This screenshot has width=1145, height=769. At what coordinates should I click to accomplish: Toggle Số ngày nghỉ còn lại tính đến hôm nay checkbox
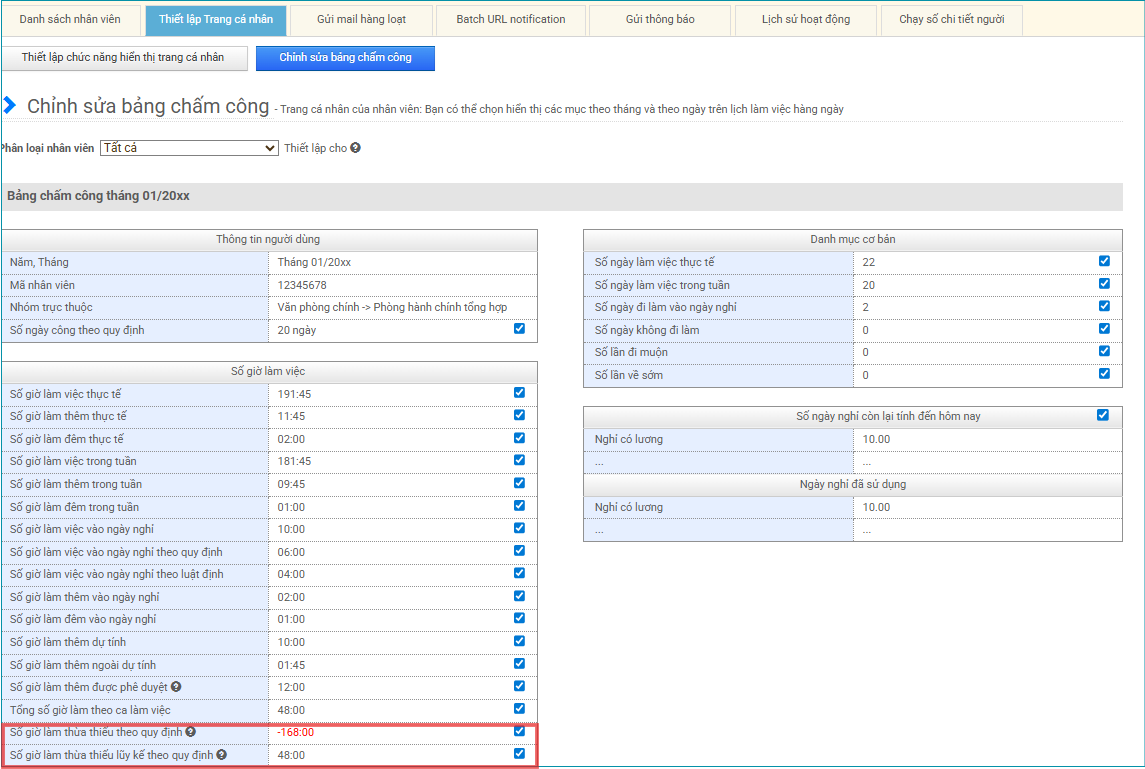coord(1103,415)
